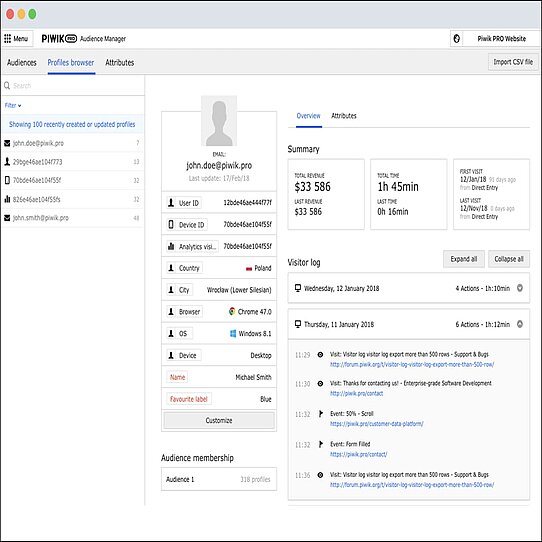
Task: Click the User ID attribute person icon
Action: point(171,203)
